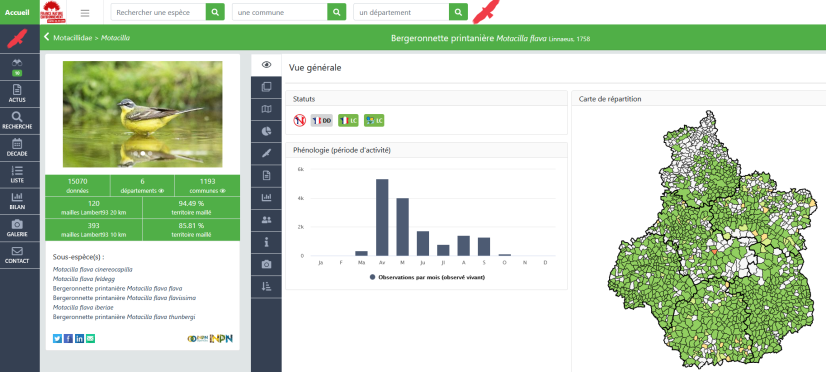Viewport: 826px width, 372px height.
Task: Open the Accueil home button
Action: tap(19, 12)
